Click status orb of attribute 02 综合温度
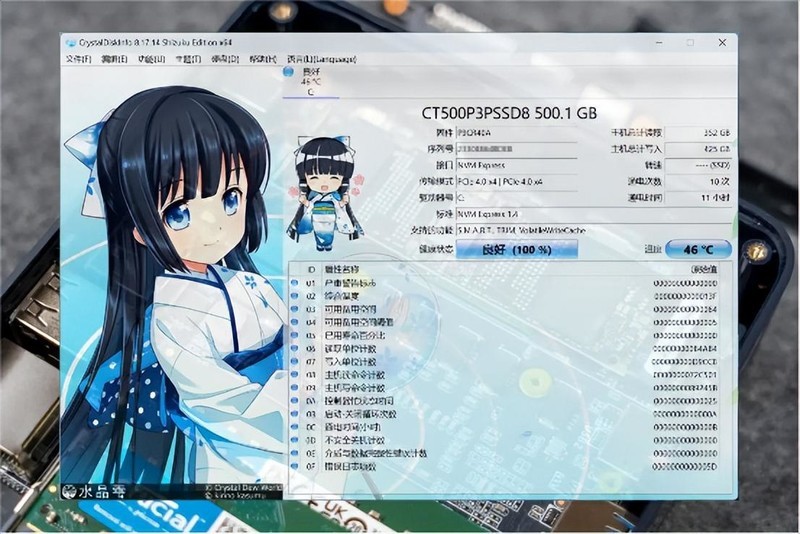Screen dimensions: 800x534 pyautogui.click(x=294, y=296)
